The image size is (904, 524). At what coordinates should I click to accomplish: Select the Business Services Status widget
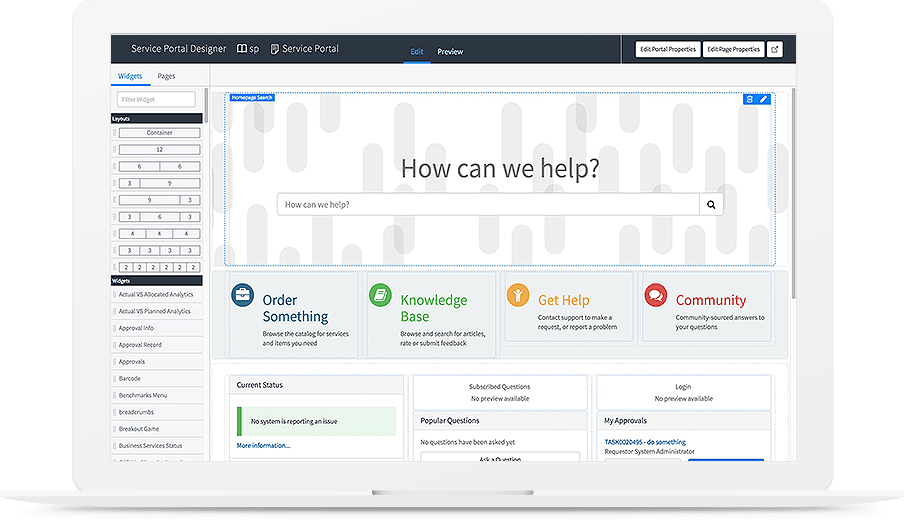click(x=157, y=446)
